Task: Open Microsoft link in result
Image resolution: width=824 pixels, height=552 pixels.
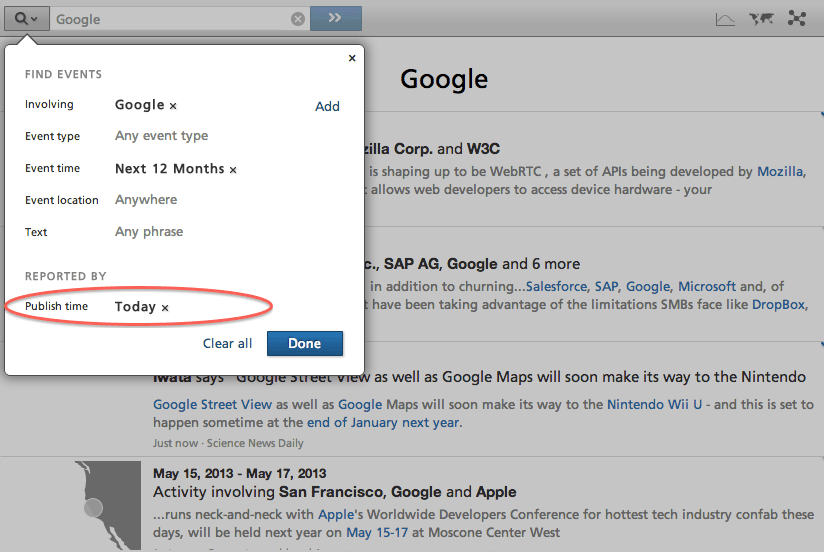Action: click(707, 287)
